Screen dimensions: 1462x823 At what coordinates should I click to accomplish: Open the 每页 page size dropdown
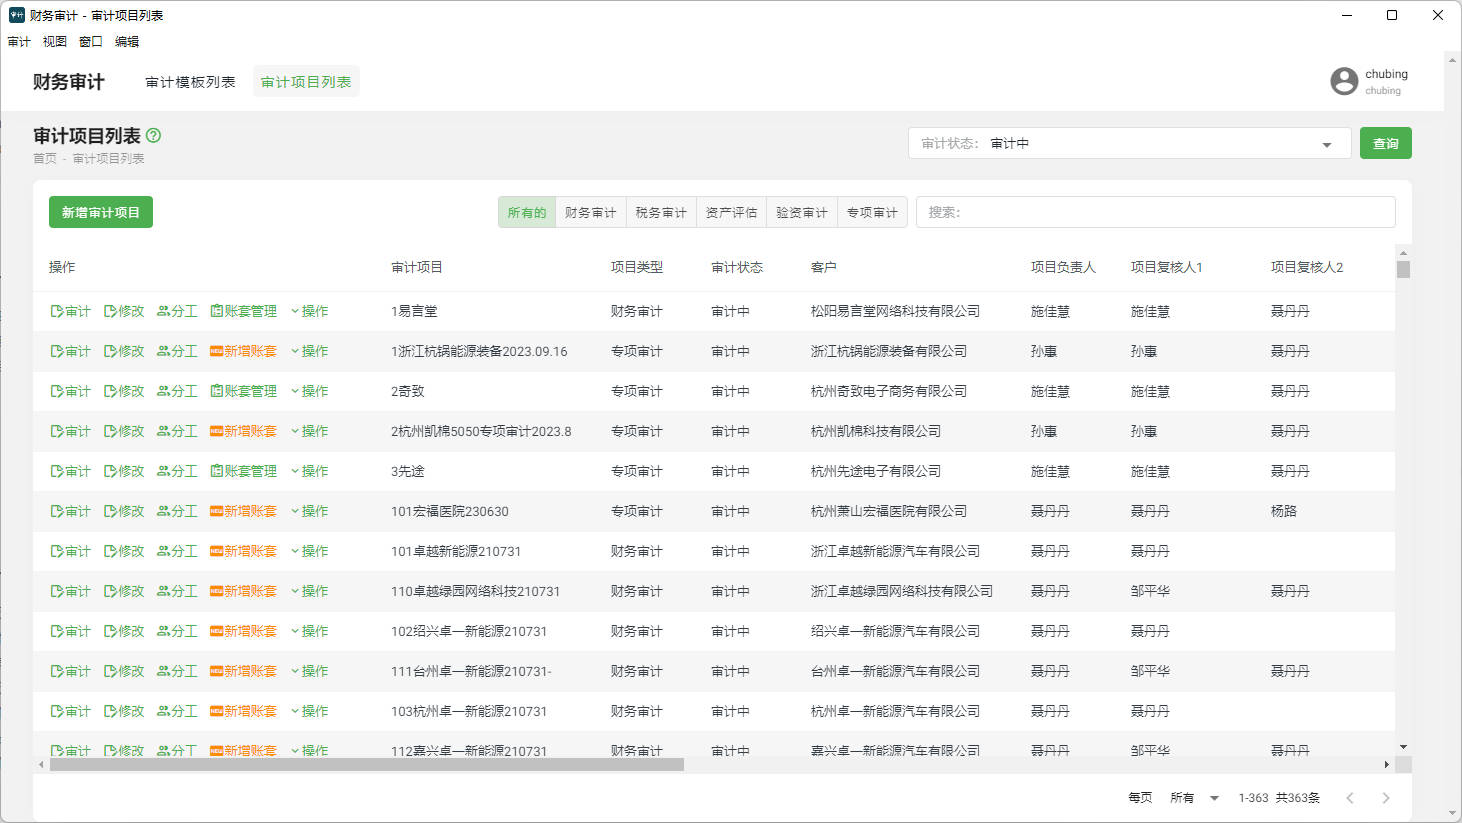coord(1195,797)
